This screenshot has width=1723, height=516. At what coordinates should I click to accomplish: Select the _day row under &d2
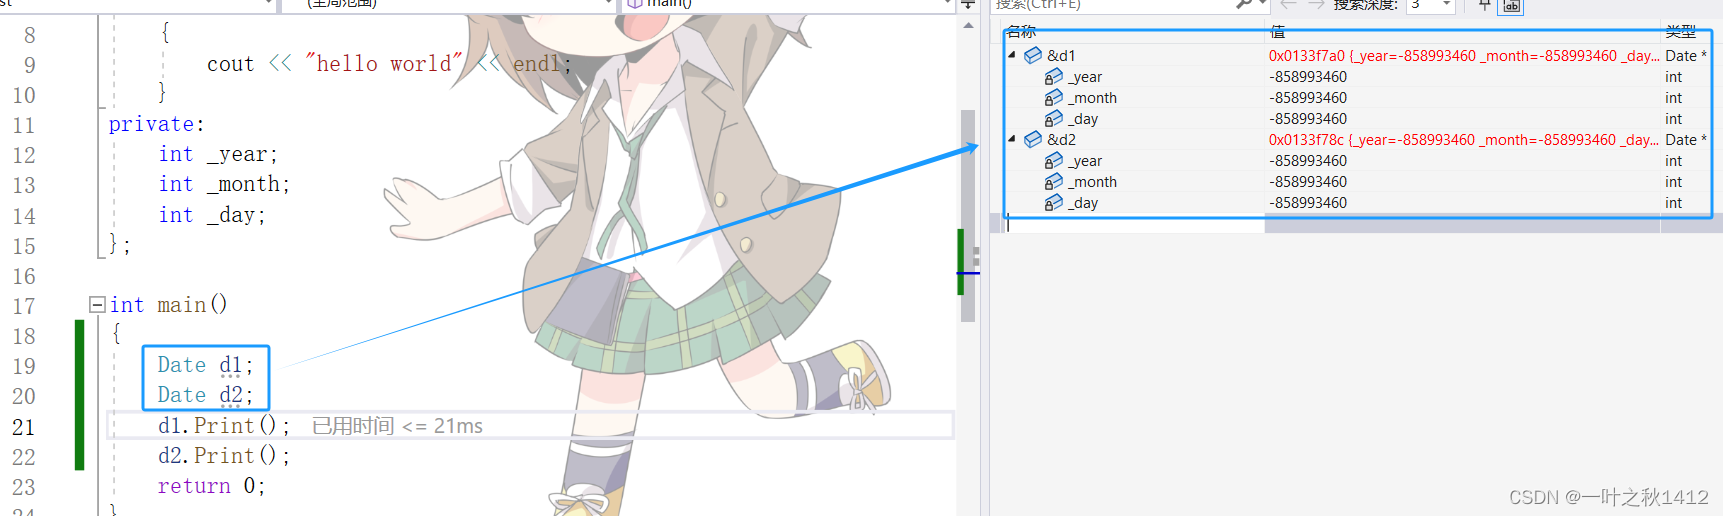1083,203
